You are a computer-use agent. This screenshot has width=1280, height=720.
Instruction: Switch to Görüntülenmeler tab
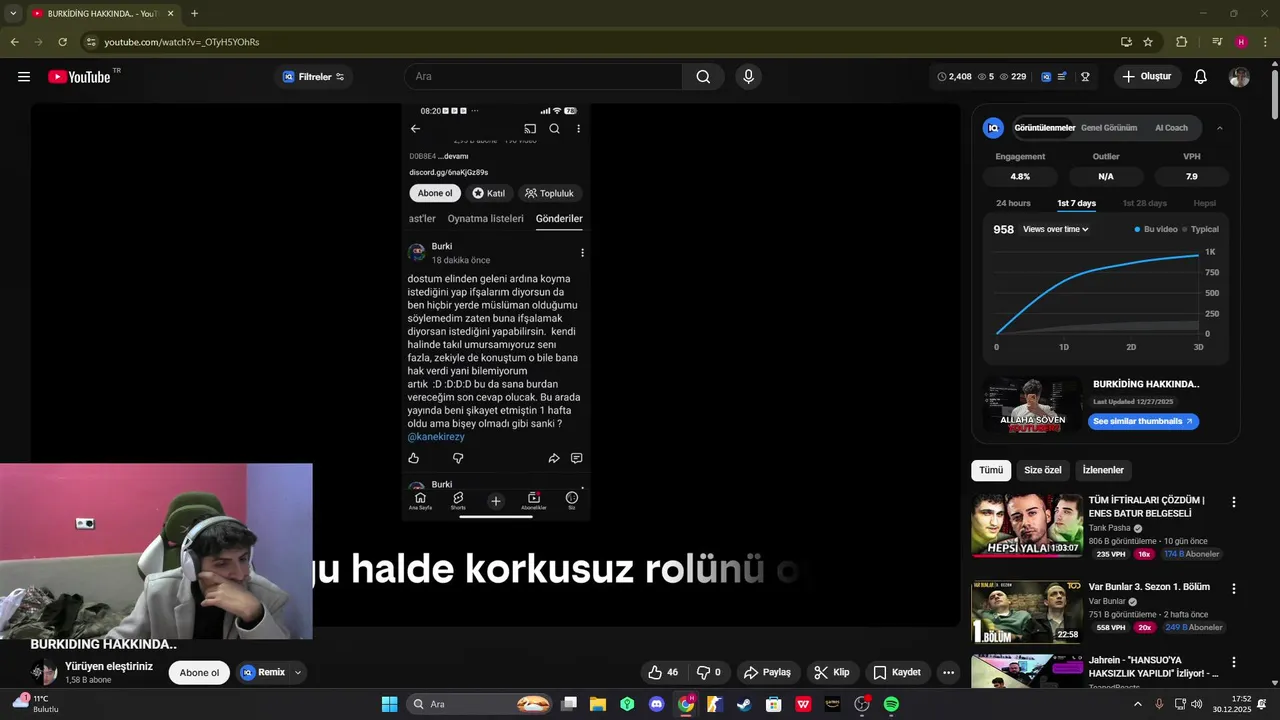1044,128
